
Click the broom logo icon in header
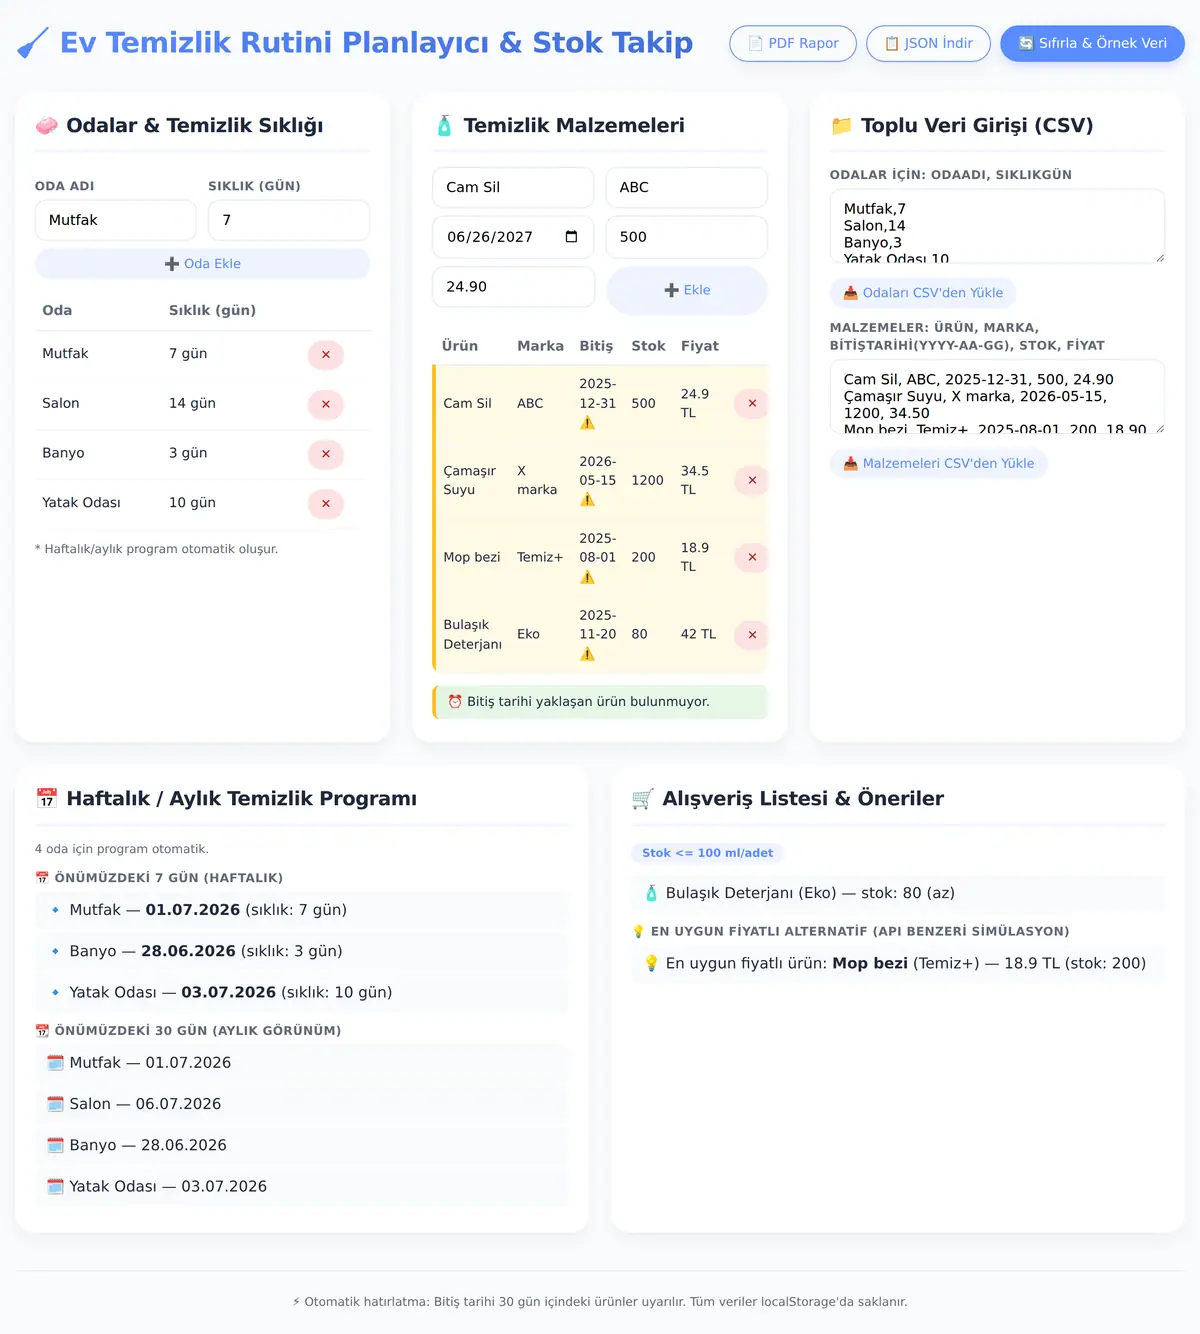click(32, 44)
